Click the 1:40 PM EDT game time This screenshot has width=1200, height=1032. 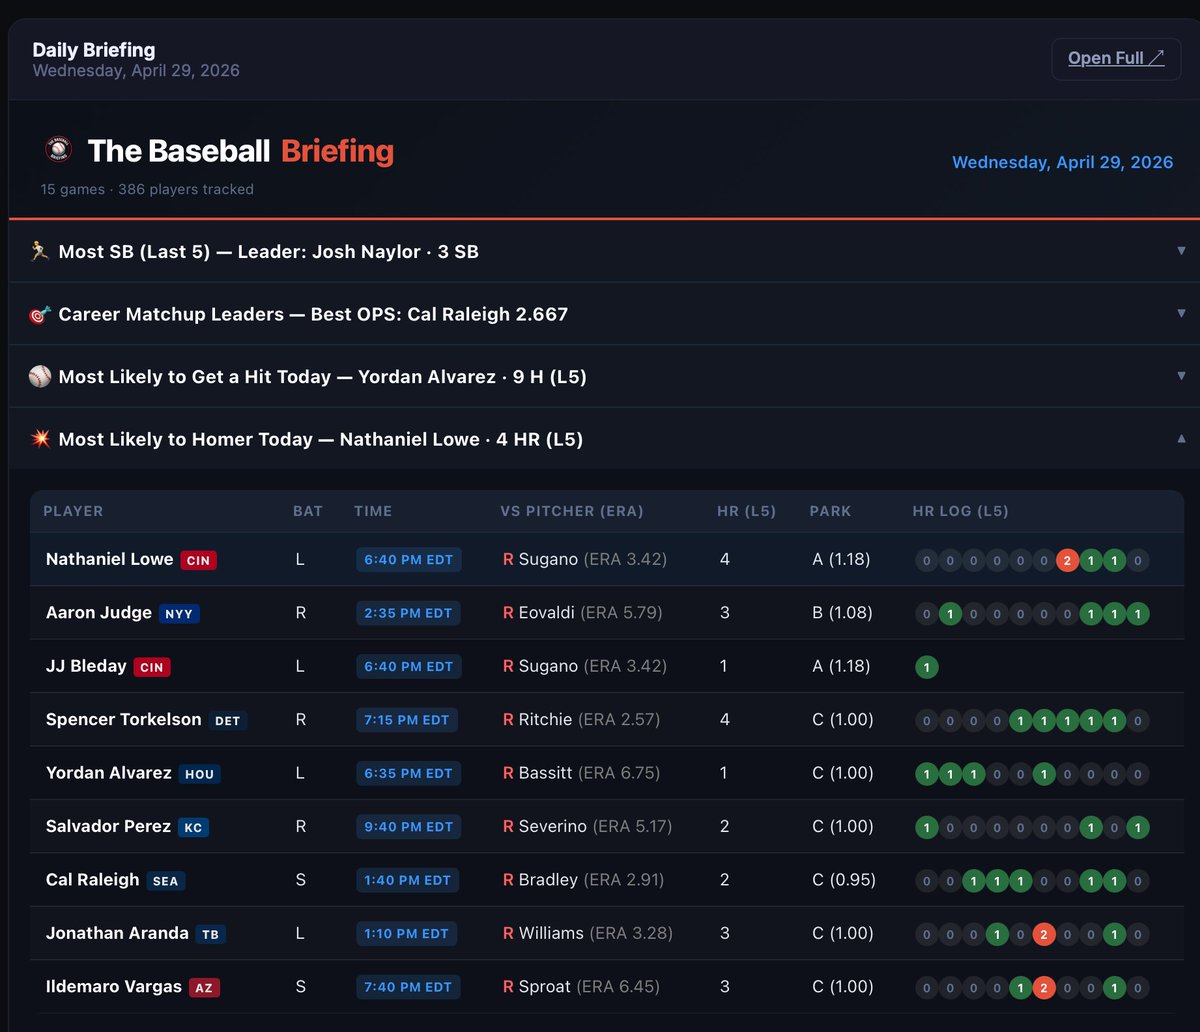point(408,880)
